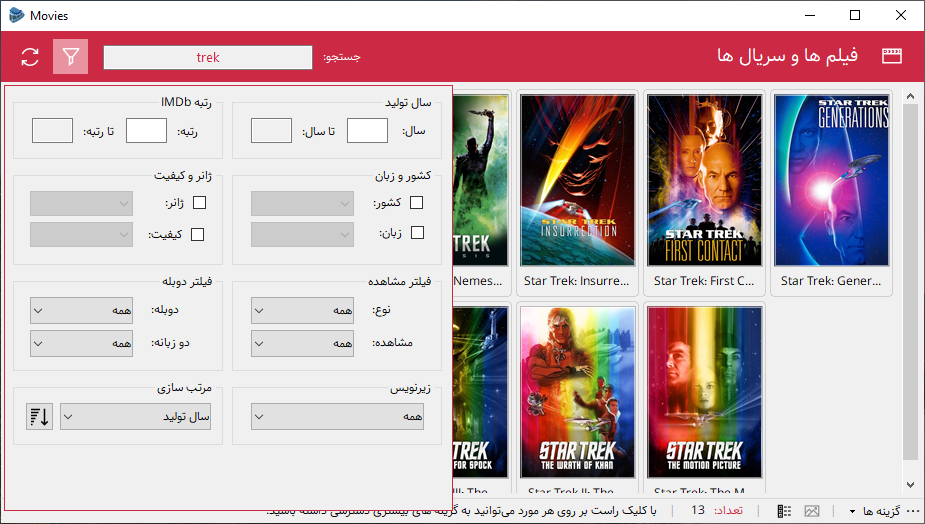Click the رتبه (from rating) input field
925x524 pixels.
(x=146, y=130)
